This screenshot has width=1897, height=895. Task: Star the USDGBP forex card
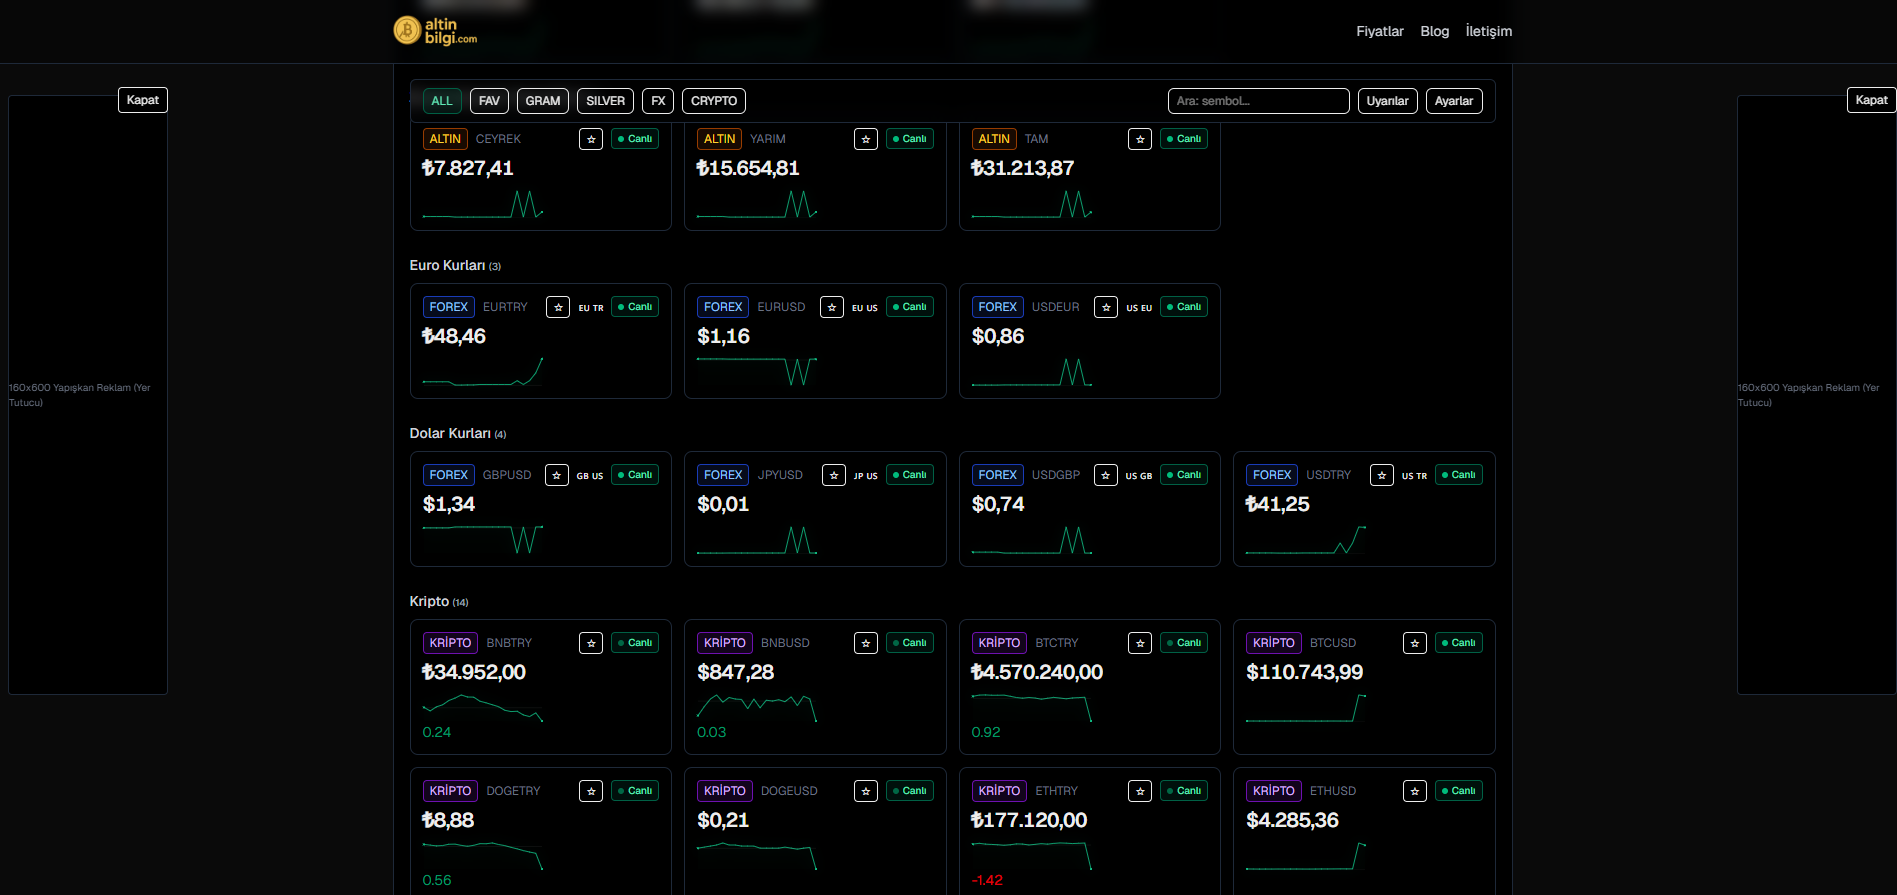[x=1106, y=475]
